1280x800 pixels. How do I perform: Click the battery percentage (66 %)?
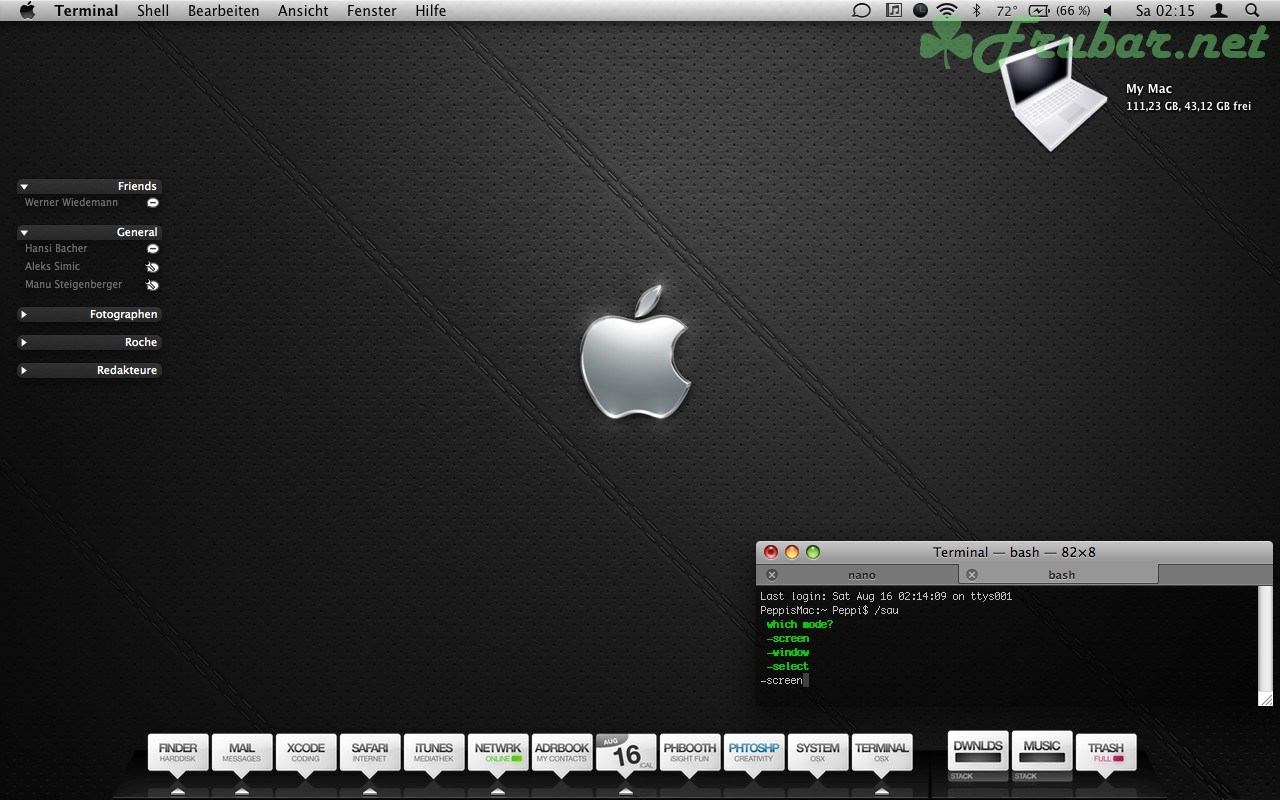[x=1073, y=11]
